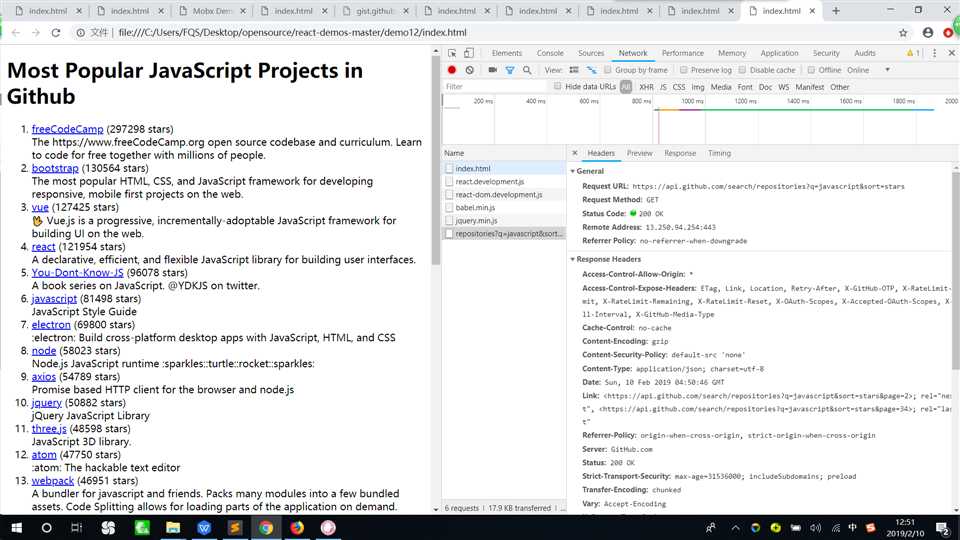Open a new browser tab

(x=836, y=10)
